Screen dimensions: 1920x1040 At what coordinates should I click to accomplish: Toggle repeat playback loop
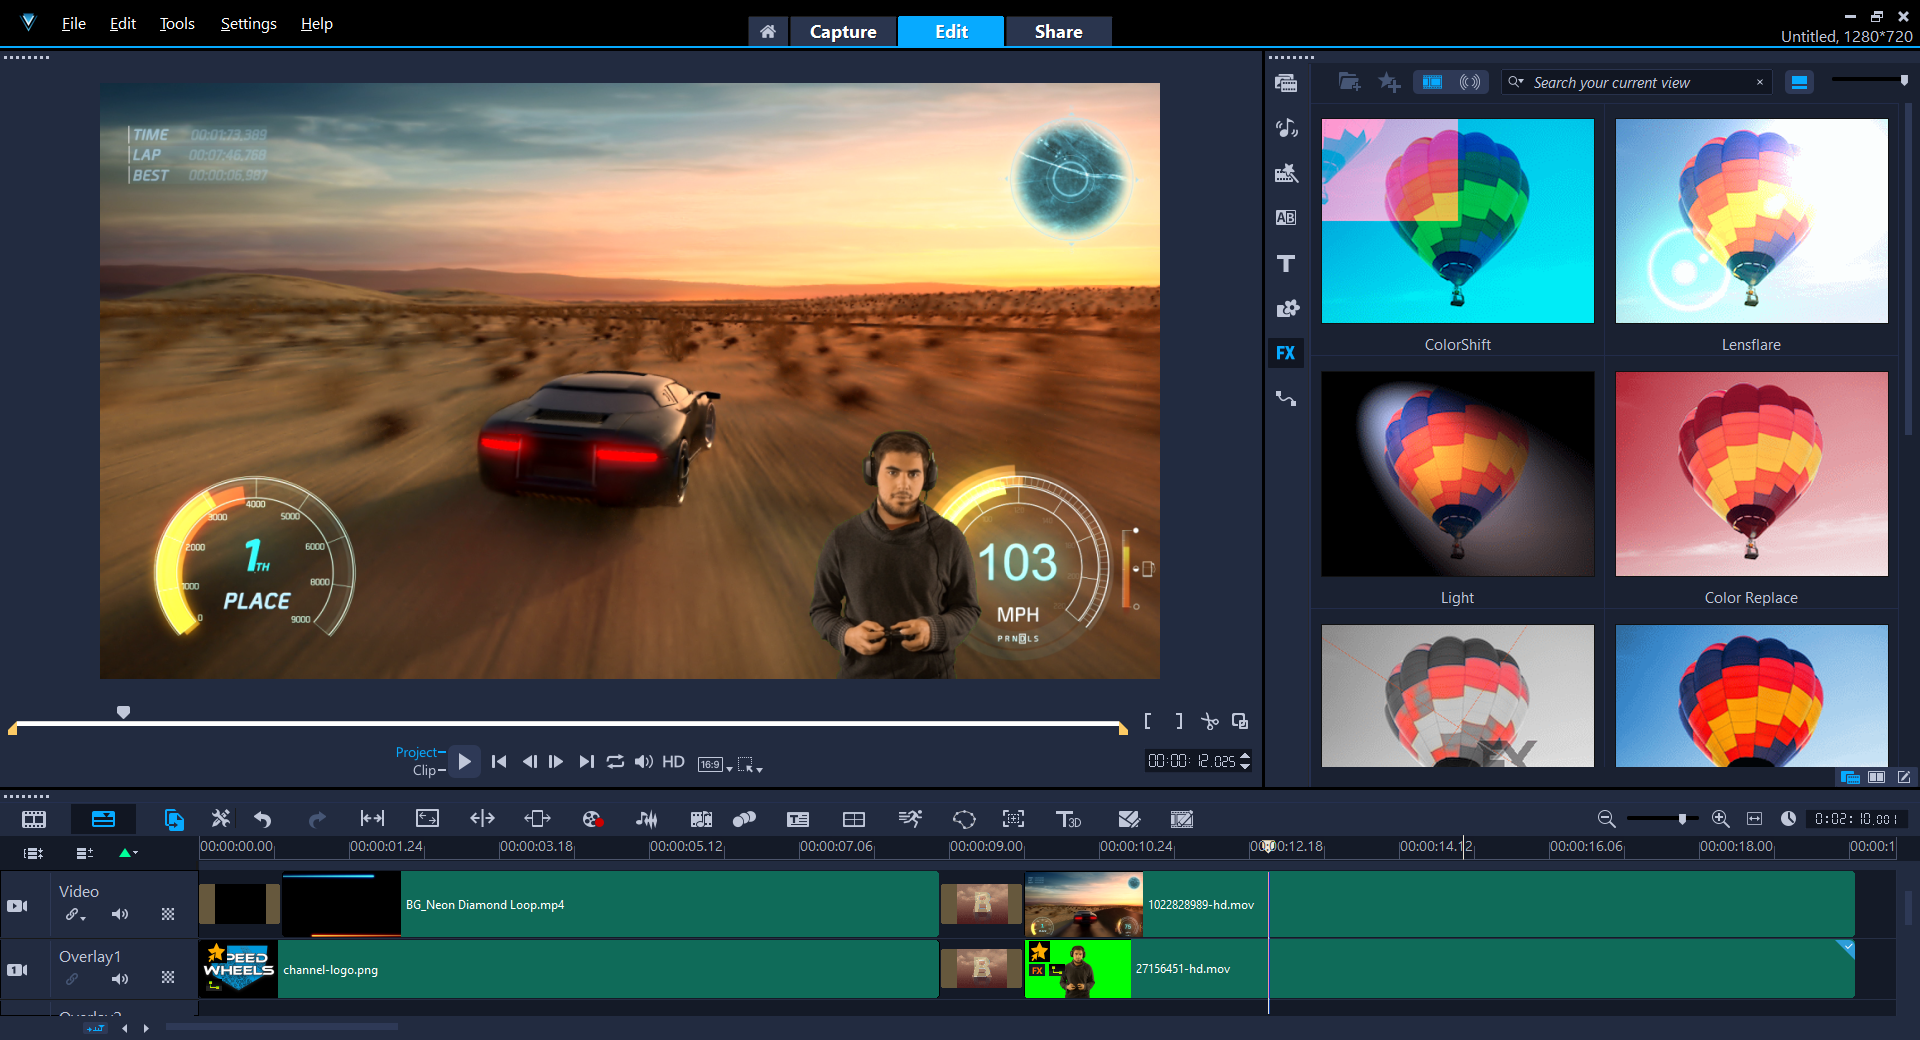(x=615, y=762)
